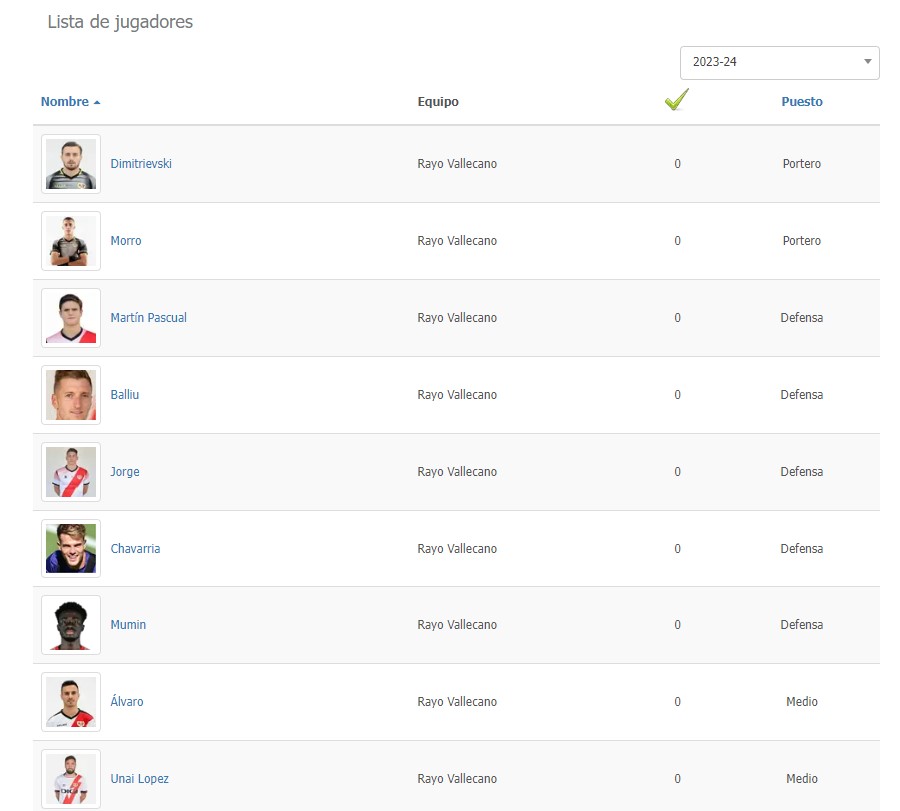The height and width of the screenshot is (811, 900).
Task: Select Balliu's portrait thumbnail
Action: pos(71,395)
